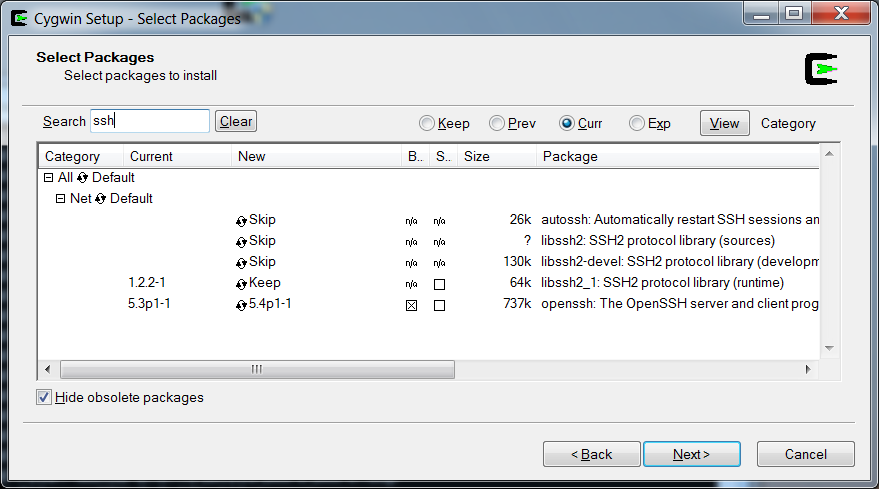This screenshot has width=879, height=489.
Task: Click the cycle icon beside All Default
Action: point(83,178)
